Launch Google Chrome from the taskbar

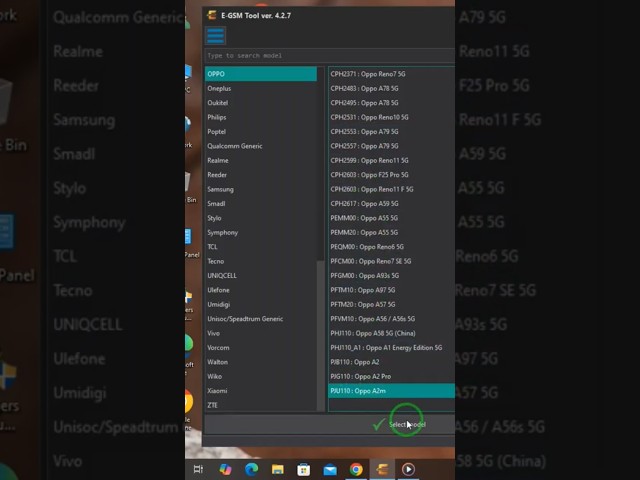356,469
